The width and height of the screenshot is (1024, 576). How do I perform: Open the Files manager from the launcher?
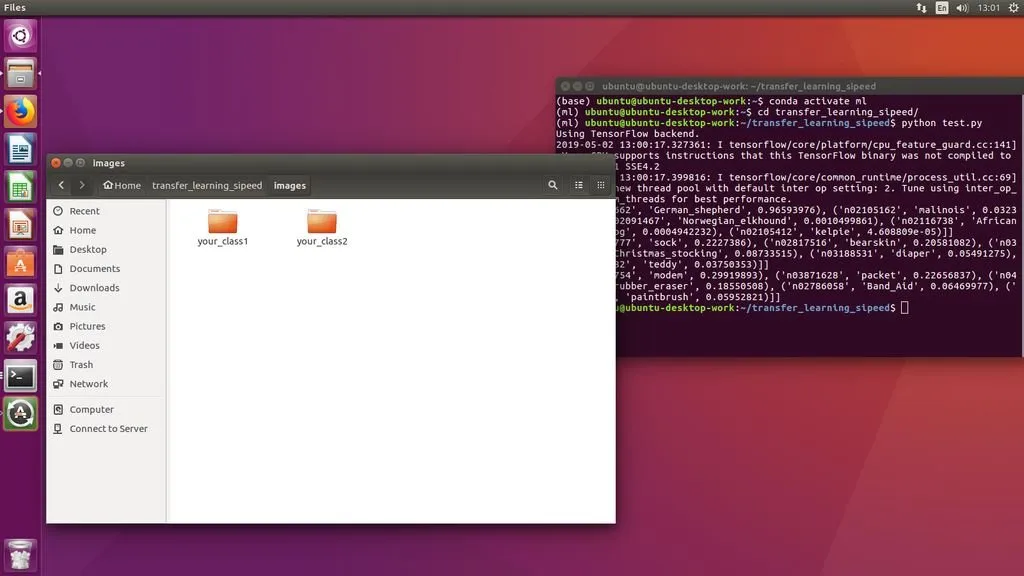click(x=20, y=73)
